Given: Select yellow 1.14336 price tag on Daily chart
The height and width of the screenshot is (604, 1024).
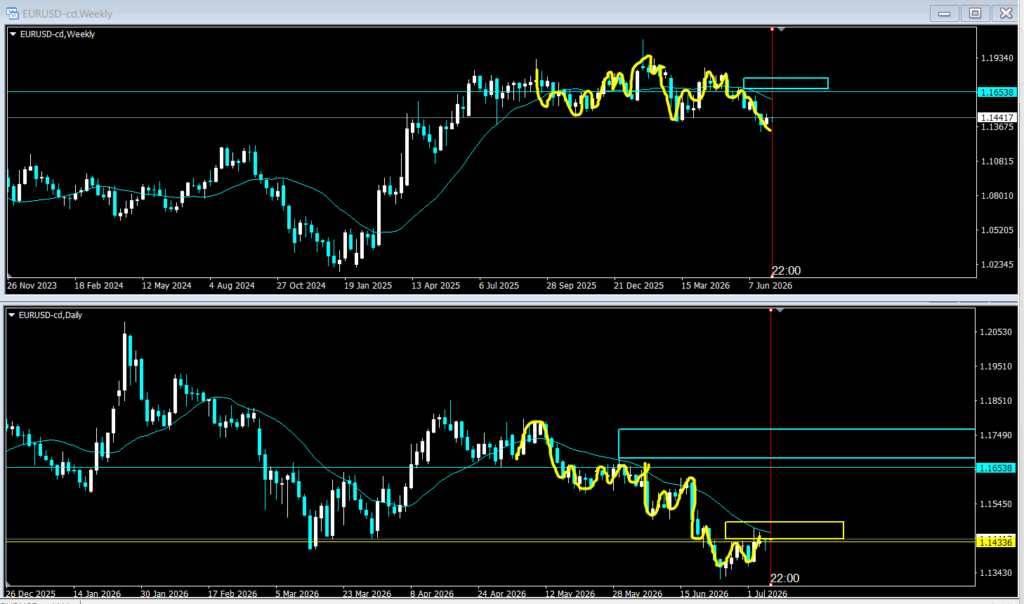Looking at the screenshot, I should click(x=996, y=542).
